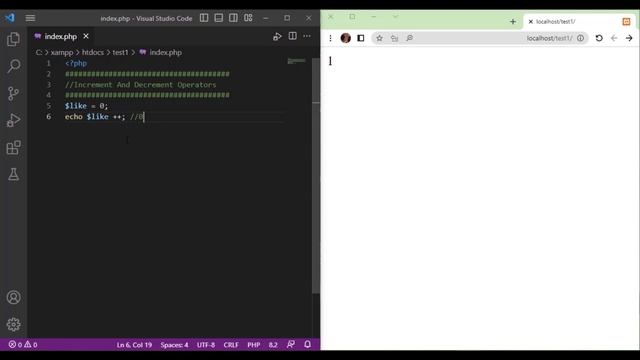View site information icon in address bar
This screenshot has width=640, height=360.
[x=580, y=38]
